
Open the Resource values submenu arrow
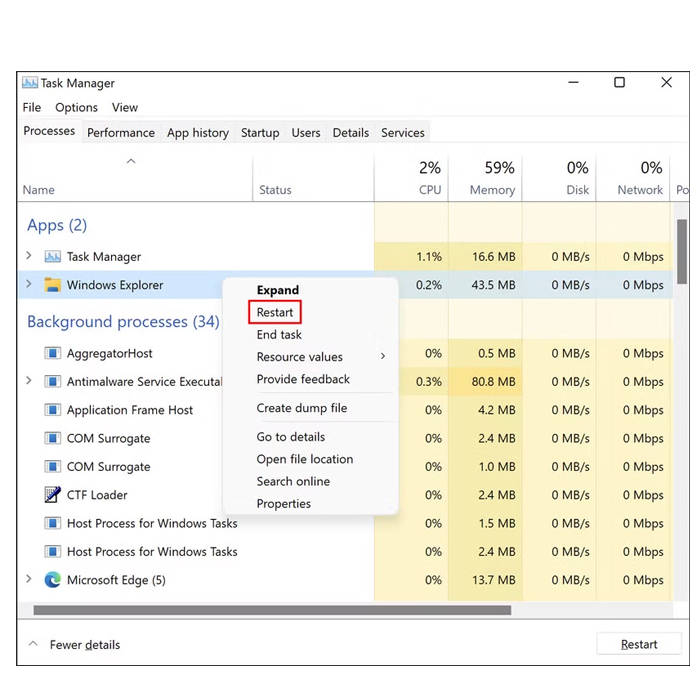(383, 356)
